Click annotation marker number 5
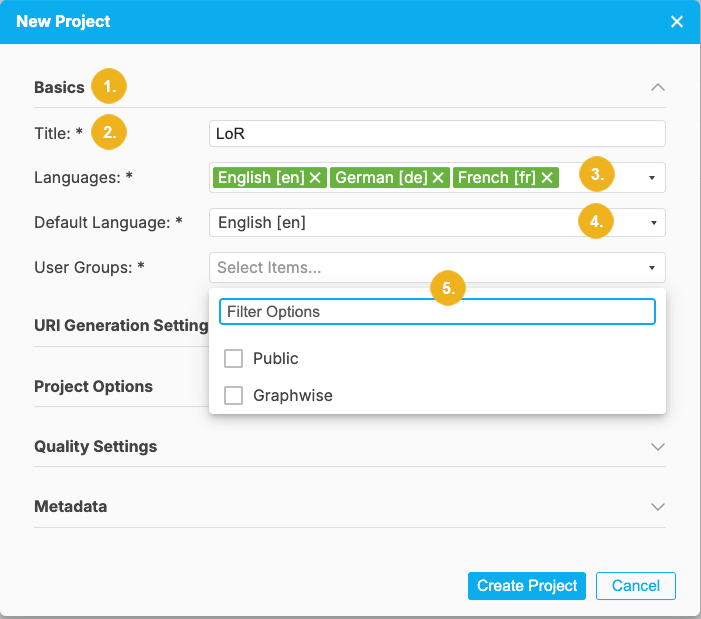The height and width of the screenshot is (619, 701). click(x=449, y=288)
